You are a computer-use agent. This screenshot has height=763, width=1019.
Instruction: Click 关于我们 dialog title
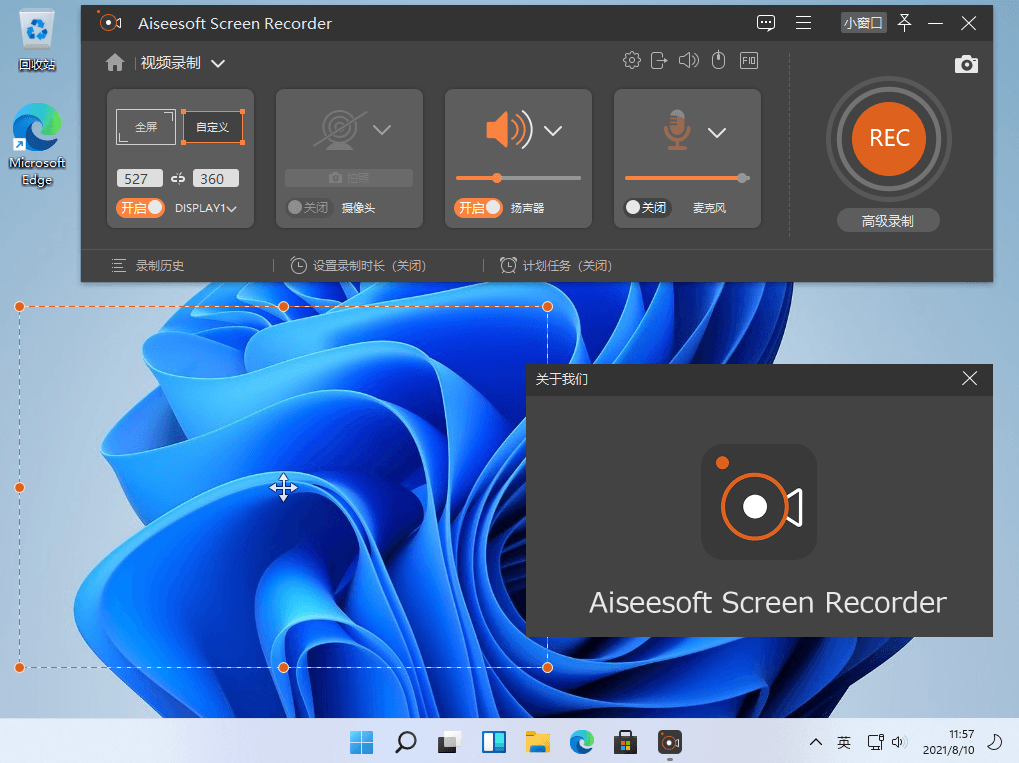pos(561,379)
